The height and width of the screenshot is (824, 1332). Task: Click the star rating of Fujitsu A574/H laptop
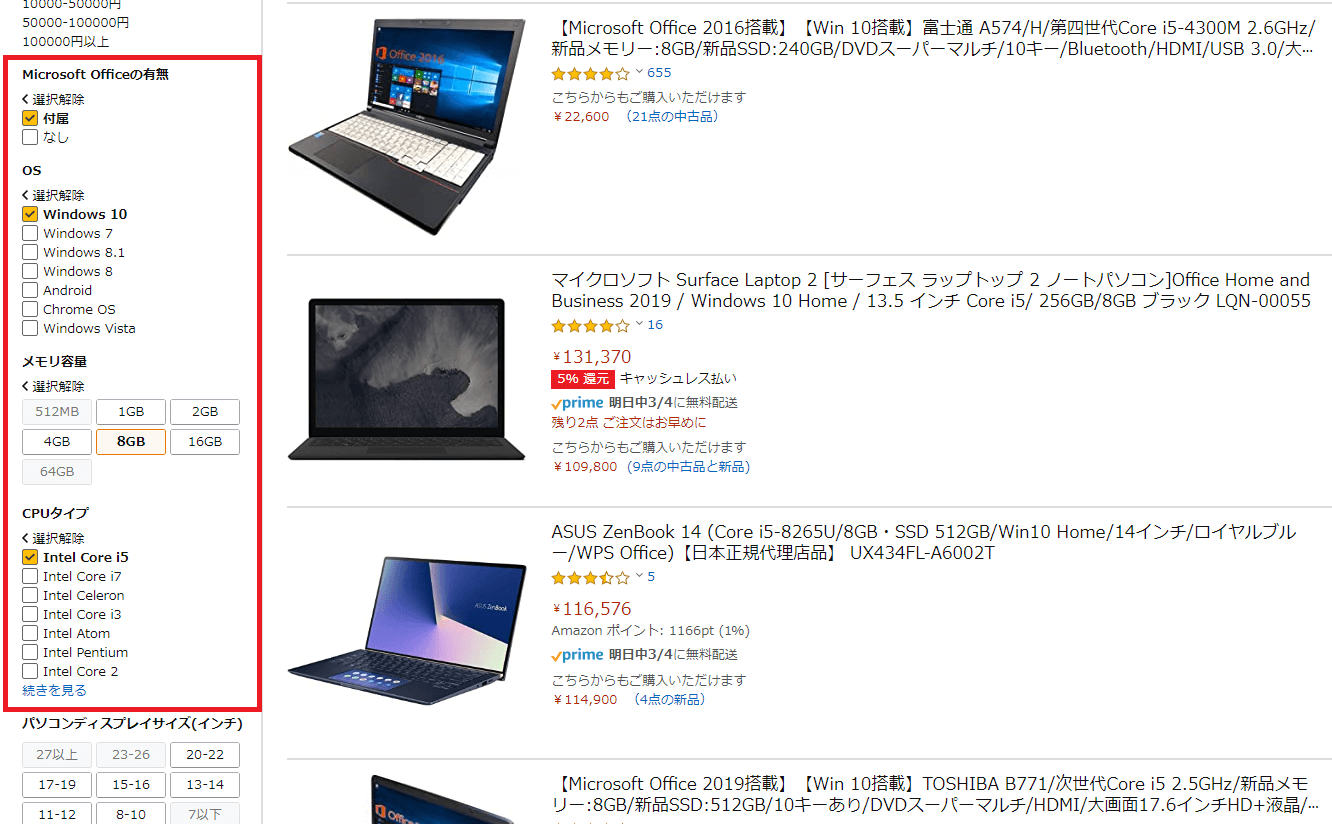(590, 73)
